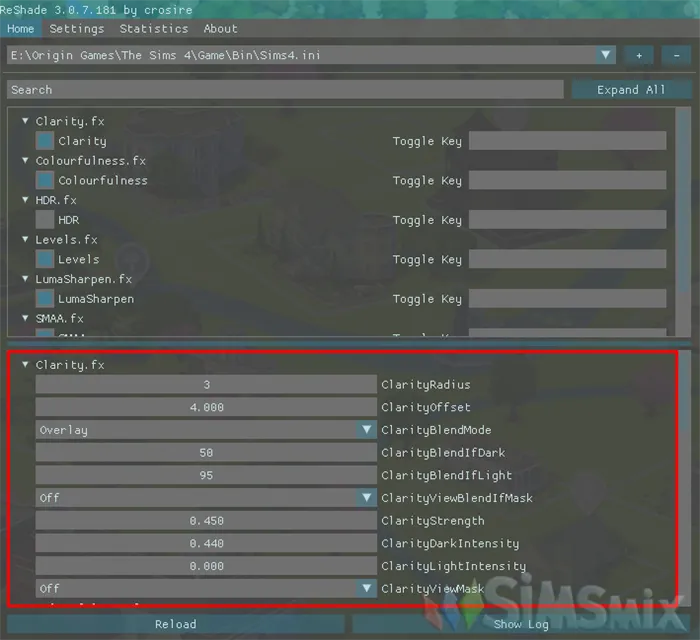Collapse the Clarity.fx node in the technique list
This screenshot has height=640, width=700.
pyautogui.click(x=25, y=121)
